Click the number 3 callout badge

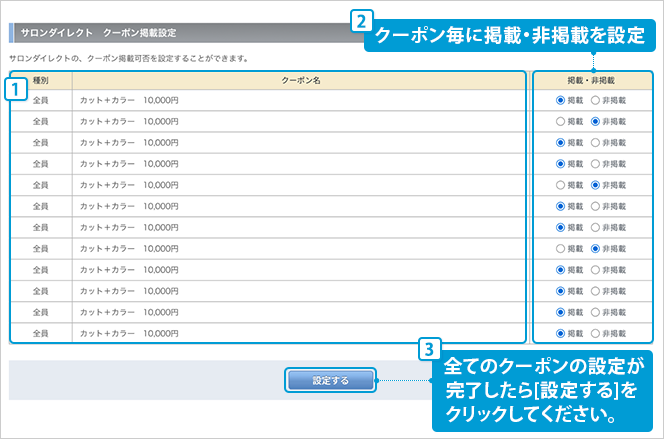tap(429, 349)
